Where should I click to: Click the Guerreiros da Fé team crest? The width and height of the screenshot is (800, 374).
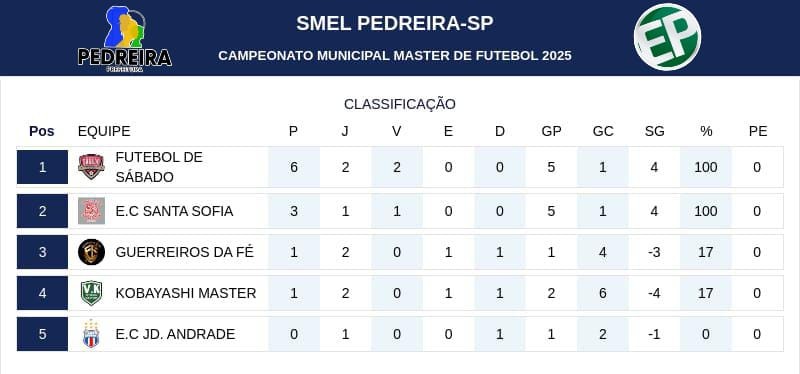(91, 252)
